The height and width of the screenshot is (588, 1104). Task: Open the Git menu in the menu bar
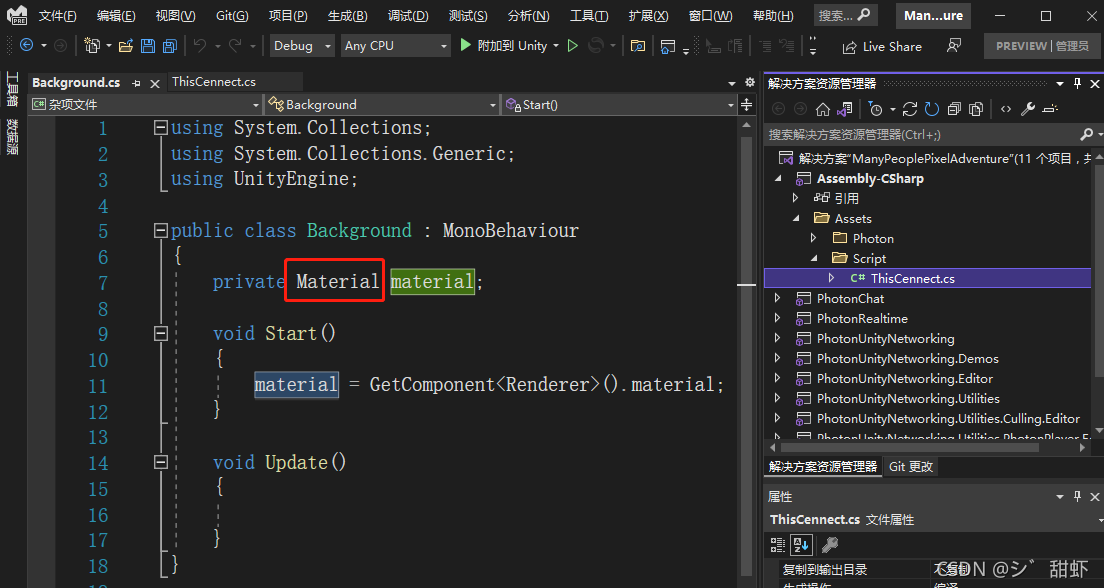click(x=231, y=15)
